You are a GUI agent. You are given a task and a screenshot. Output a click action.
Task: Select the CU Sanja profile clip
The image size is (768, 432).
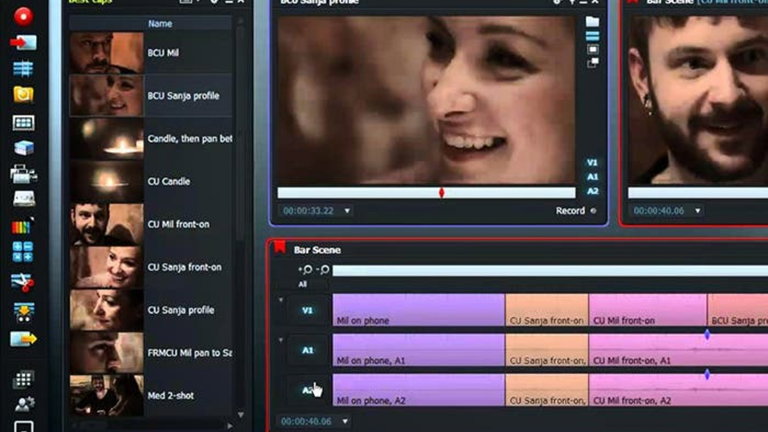point(151,310)
